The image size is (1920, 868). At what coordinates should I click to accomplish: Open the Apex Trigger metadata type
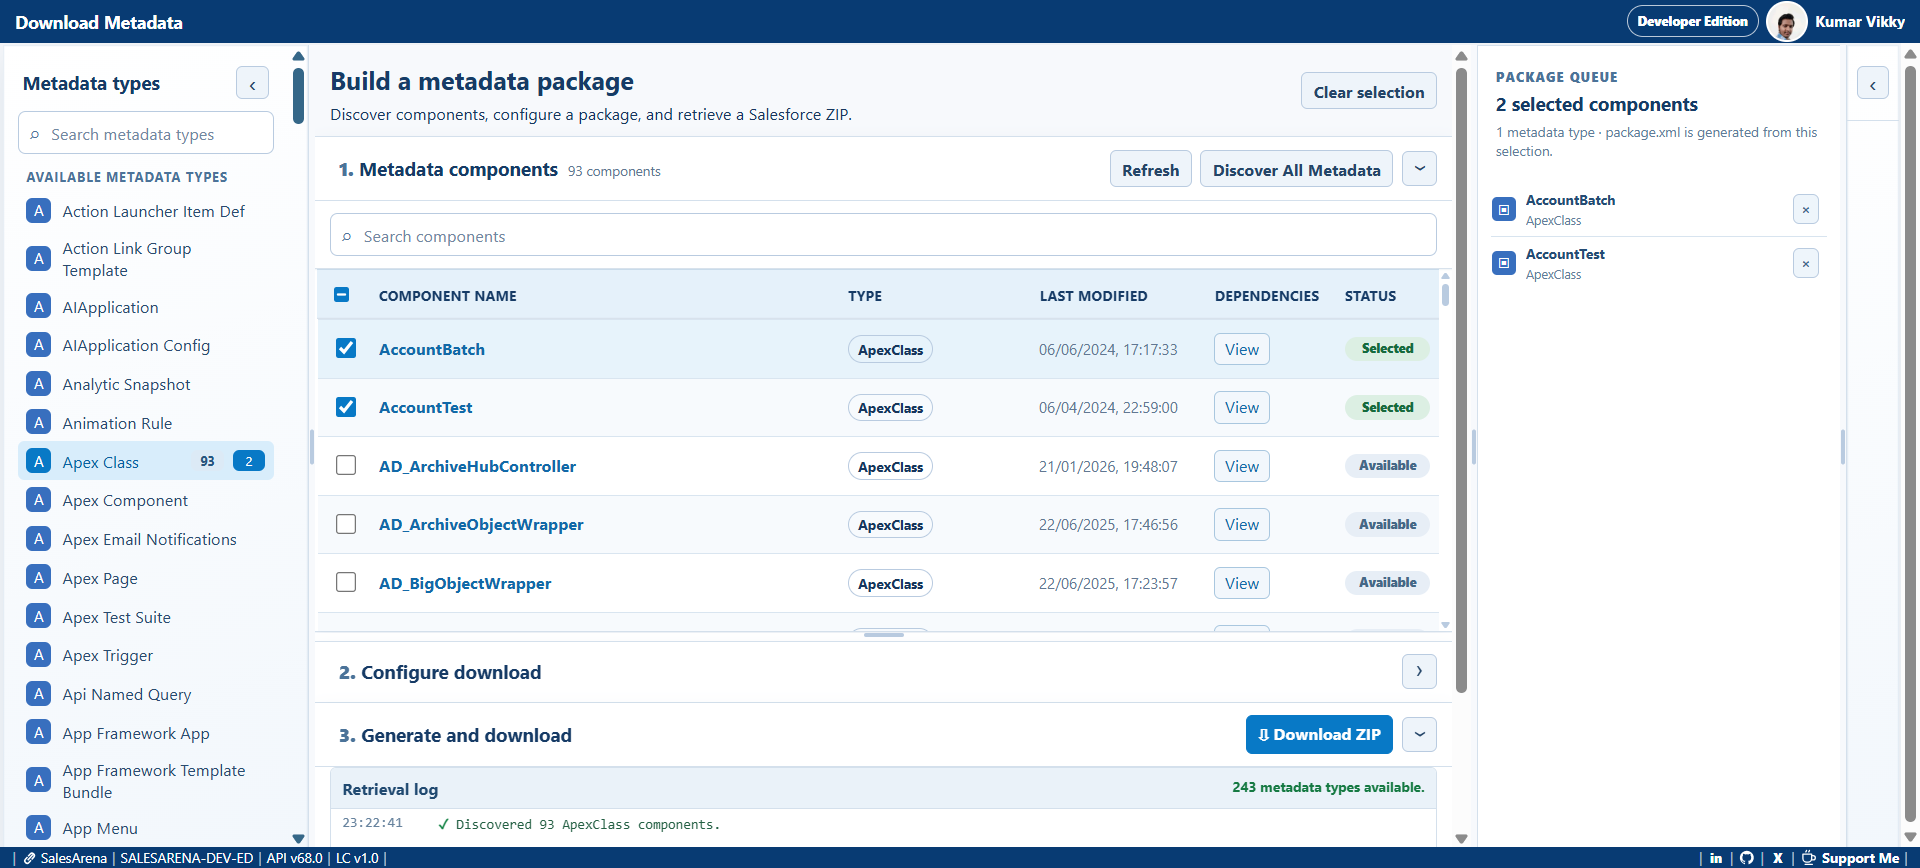coord(146,655)
